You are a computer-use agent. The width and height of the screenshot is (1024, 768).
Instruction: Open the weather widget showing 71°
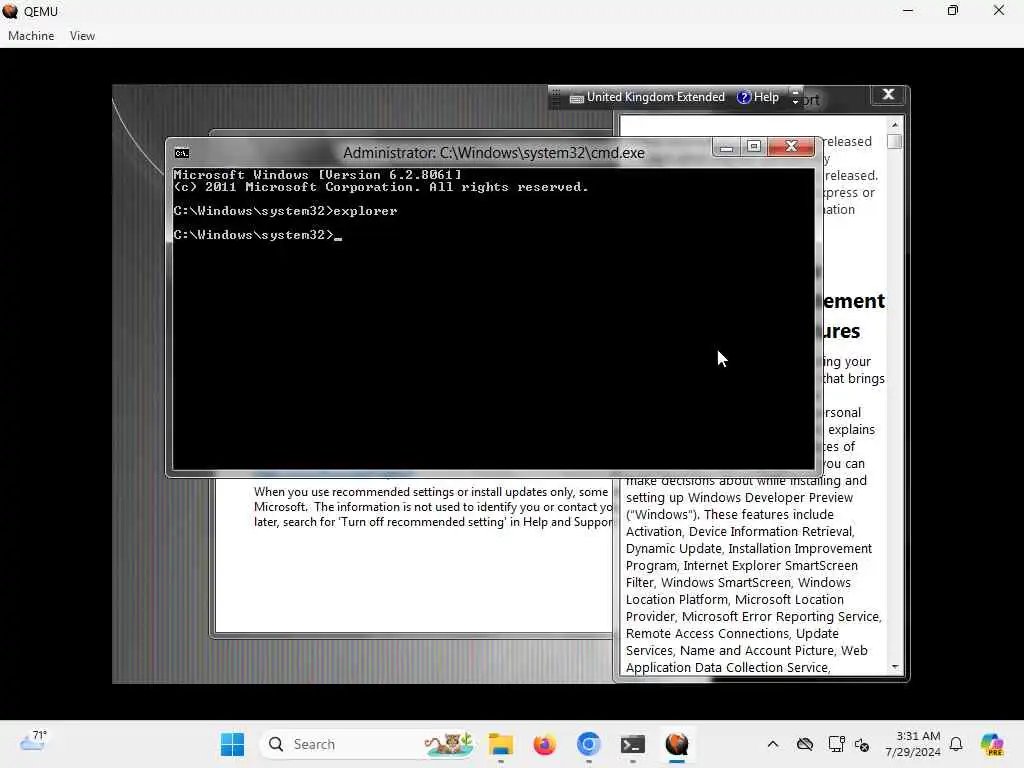pyautogui.click(x=33, y=741)
